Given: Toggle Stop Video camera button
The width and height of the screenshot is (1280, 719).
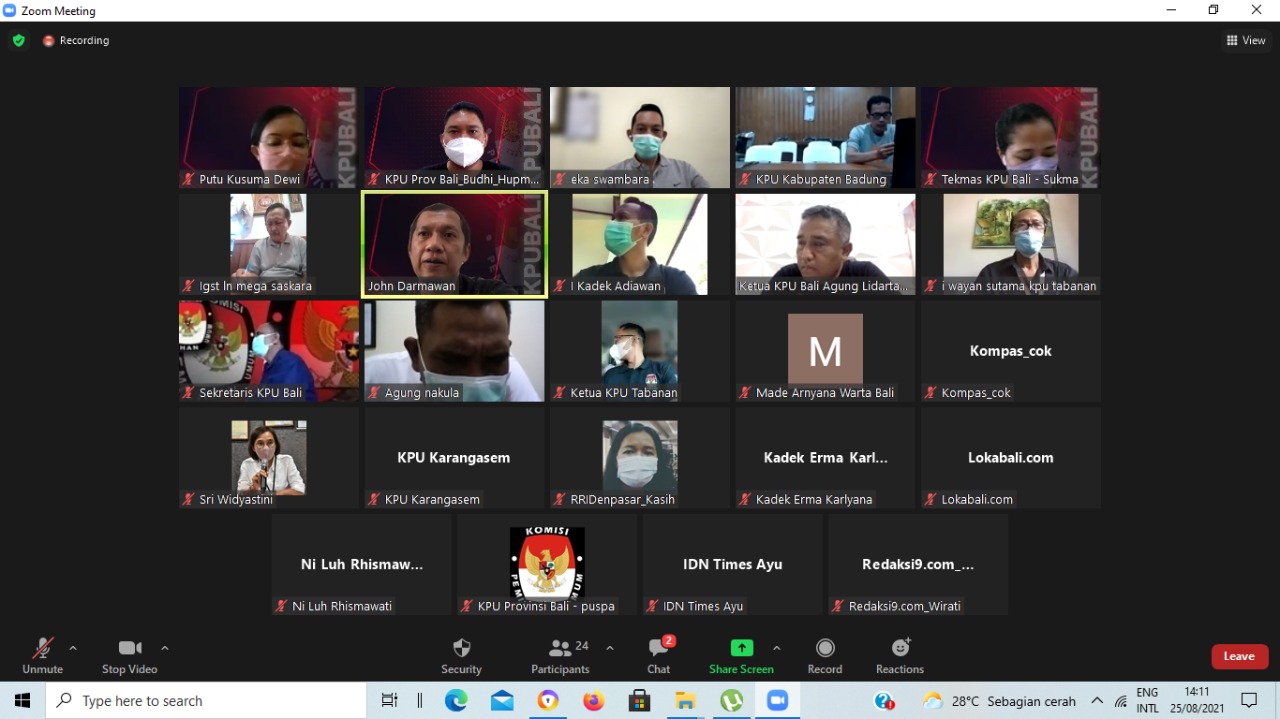Looking at the screenshot, I should click(x=129, y=648).
